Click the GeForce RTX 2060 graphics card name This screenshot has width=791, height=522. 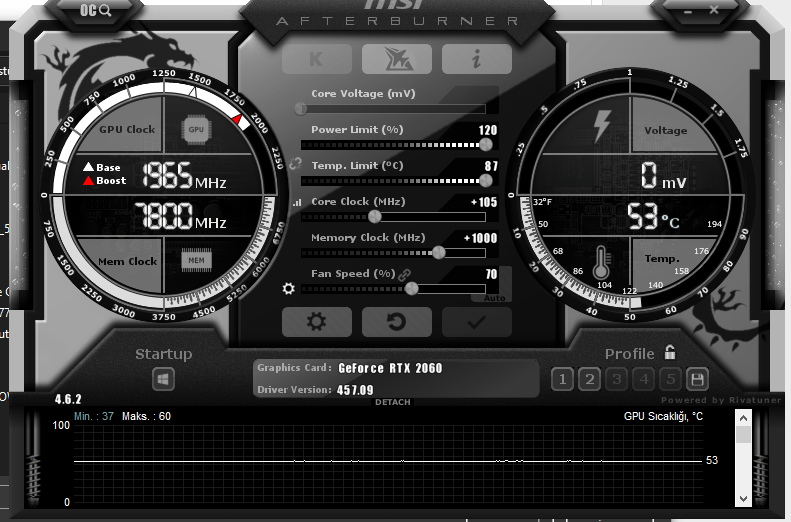point(390,368)
